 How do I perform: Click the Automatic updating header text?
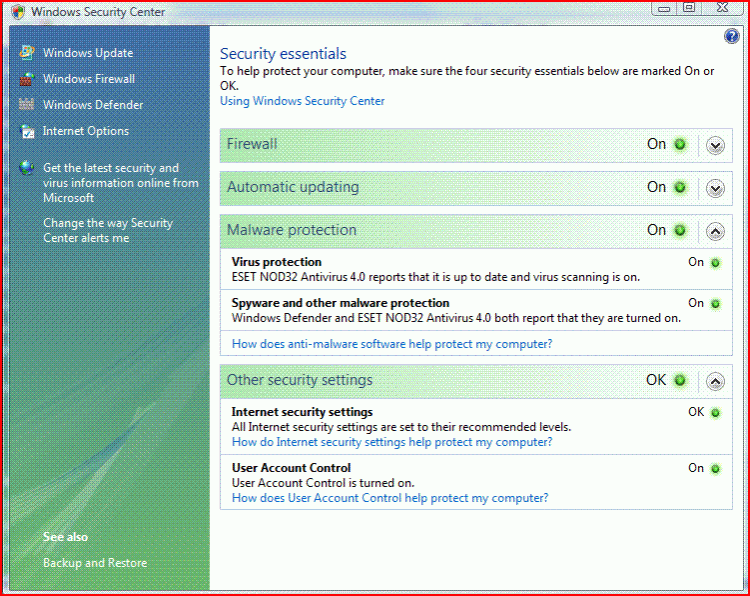tap(293, 187)
